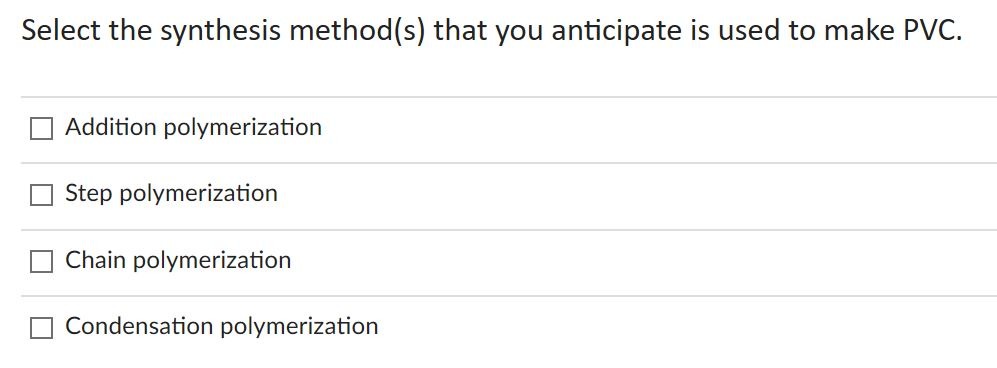Click the "Condensation polymerization" label text
The image size is (997, 368).
coord(221,327)
